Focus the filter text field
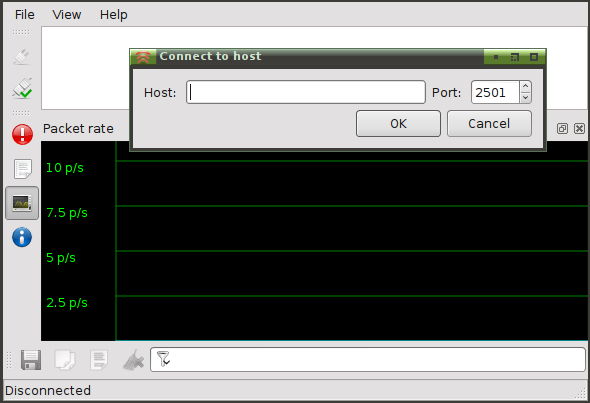 (x=368, y=359)
